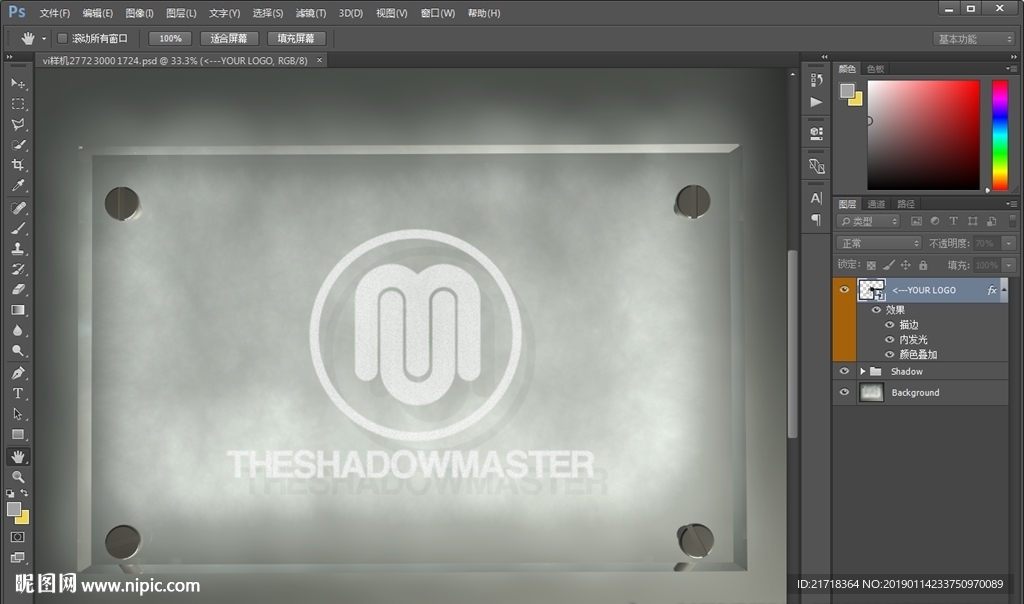Viewport: 1024px width, 604px height.
Task: Select the Hand tool in toolbox
Action: click(18, 456)
